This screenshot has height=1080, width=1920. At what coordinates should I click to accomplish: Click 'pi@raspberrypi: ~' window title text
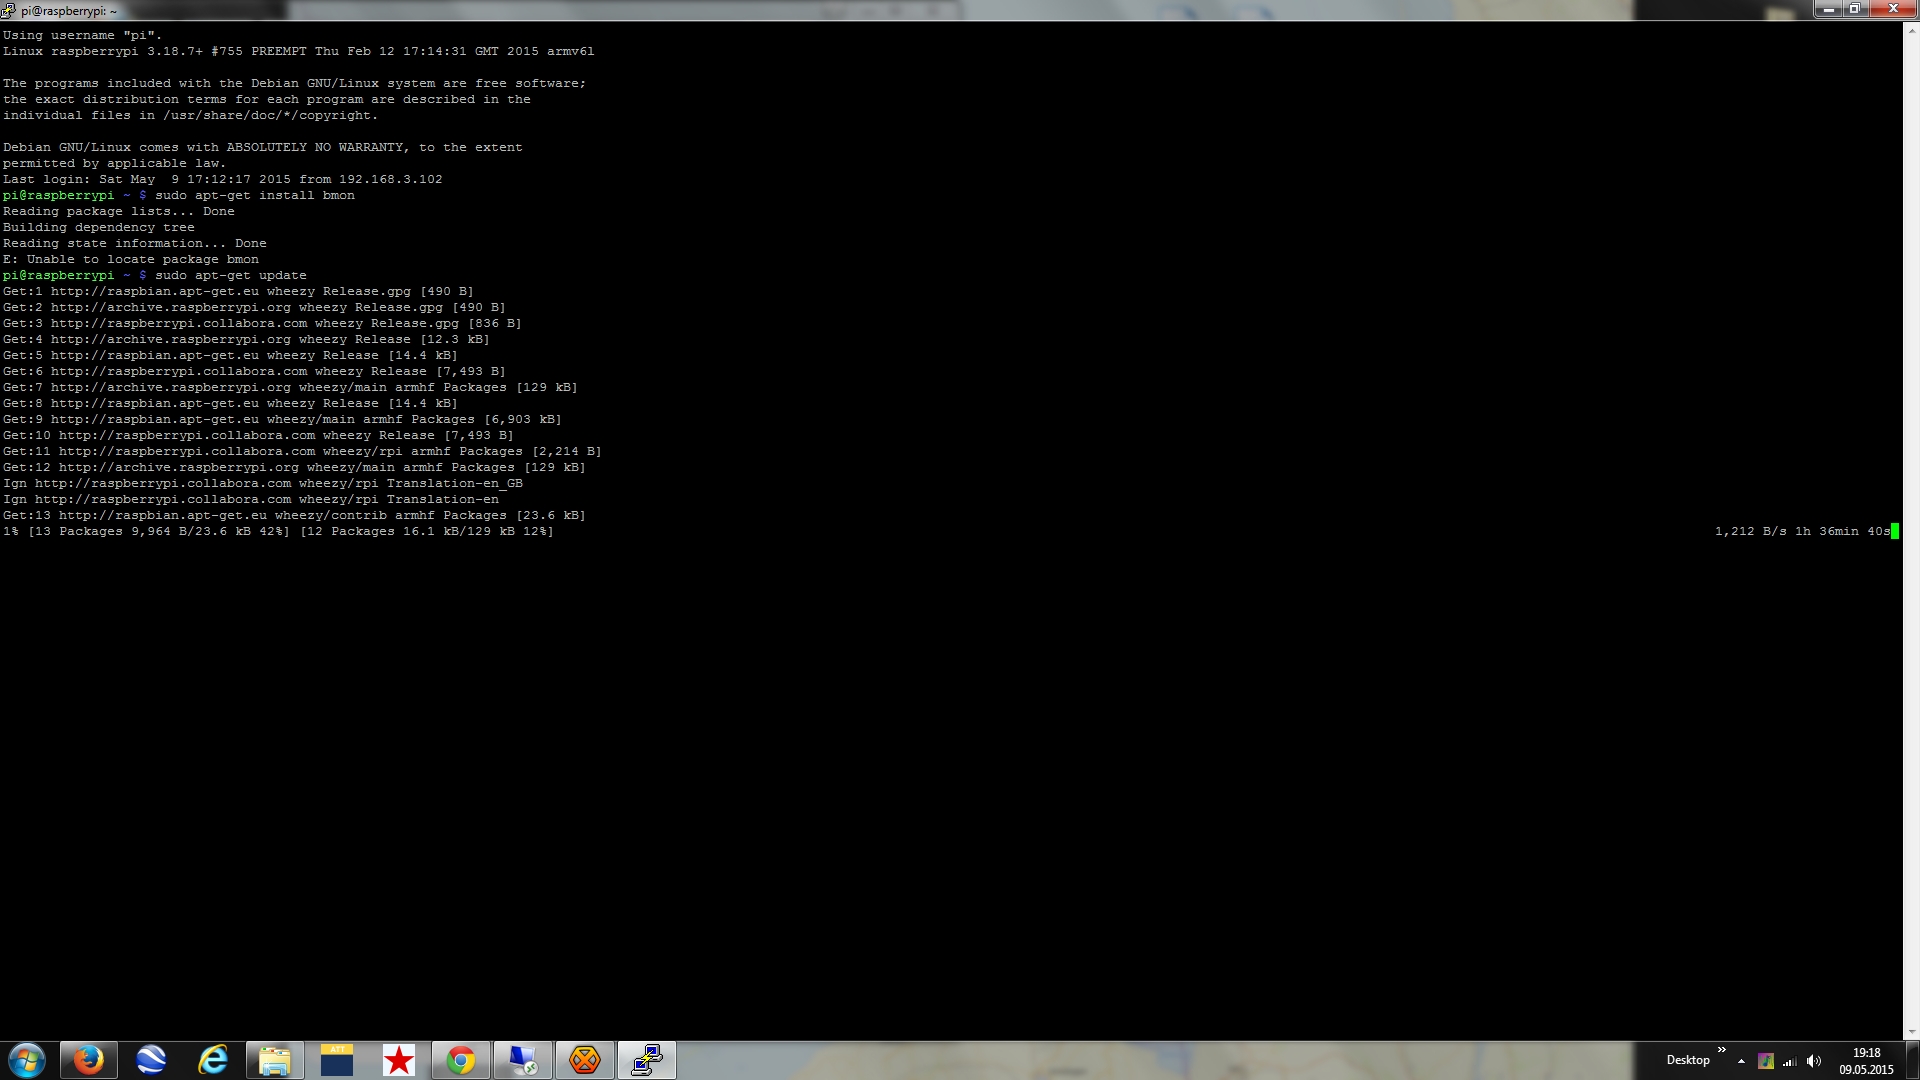point(69,11)
